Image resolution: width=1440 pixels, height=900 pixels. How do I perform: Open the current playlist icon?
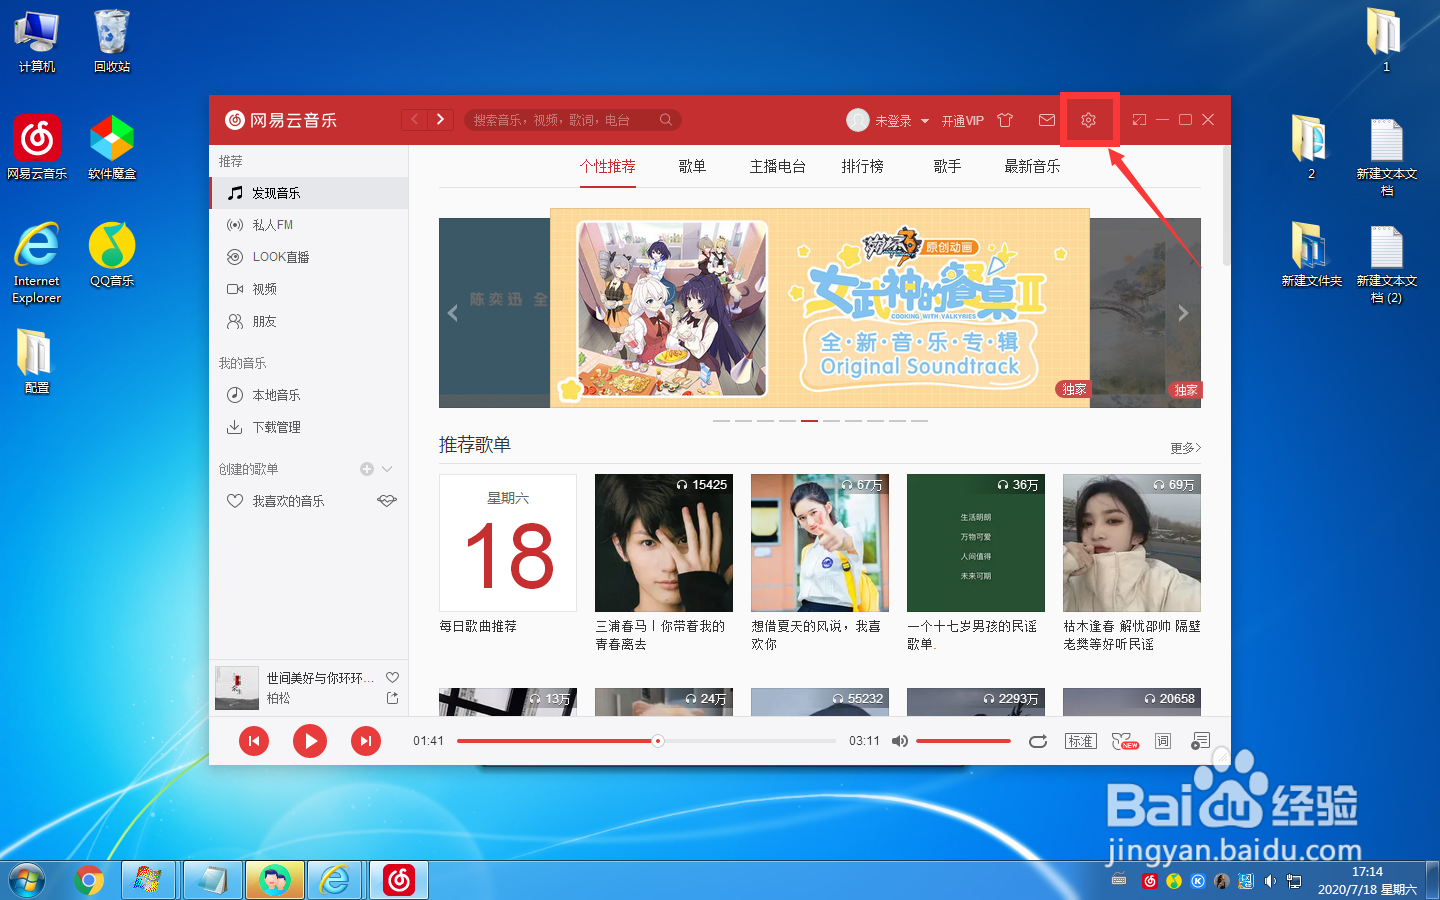click(x=1200, y=741)
